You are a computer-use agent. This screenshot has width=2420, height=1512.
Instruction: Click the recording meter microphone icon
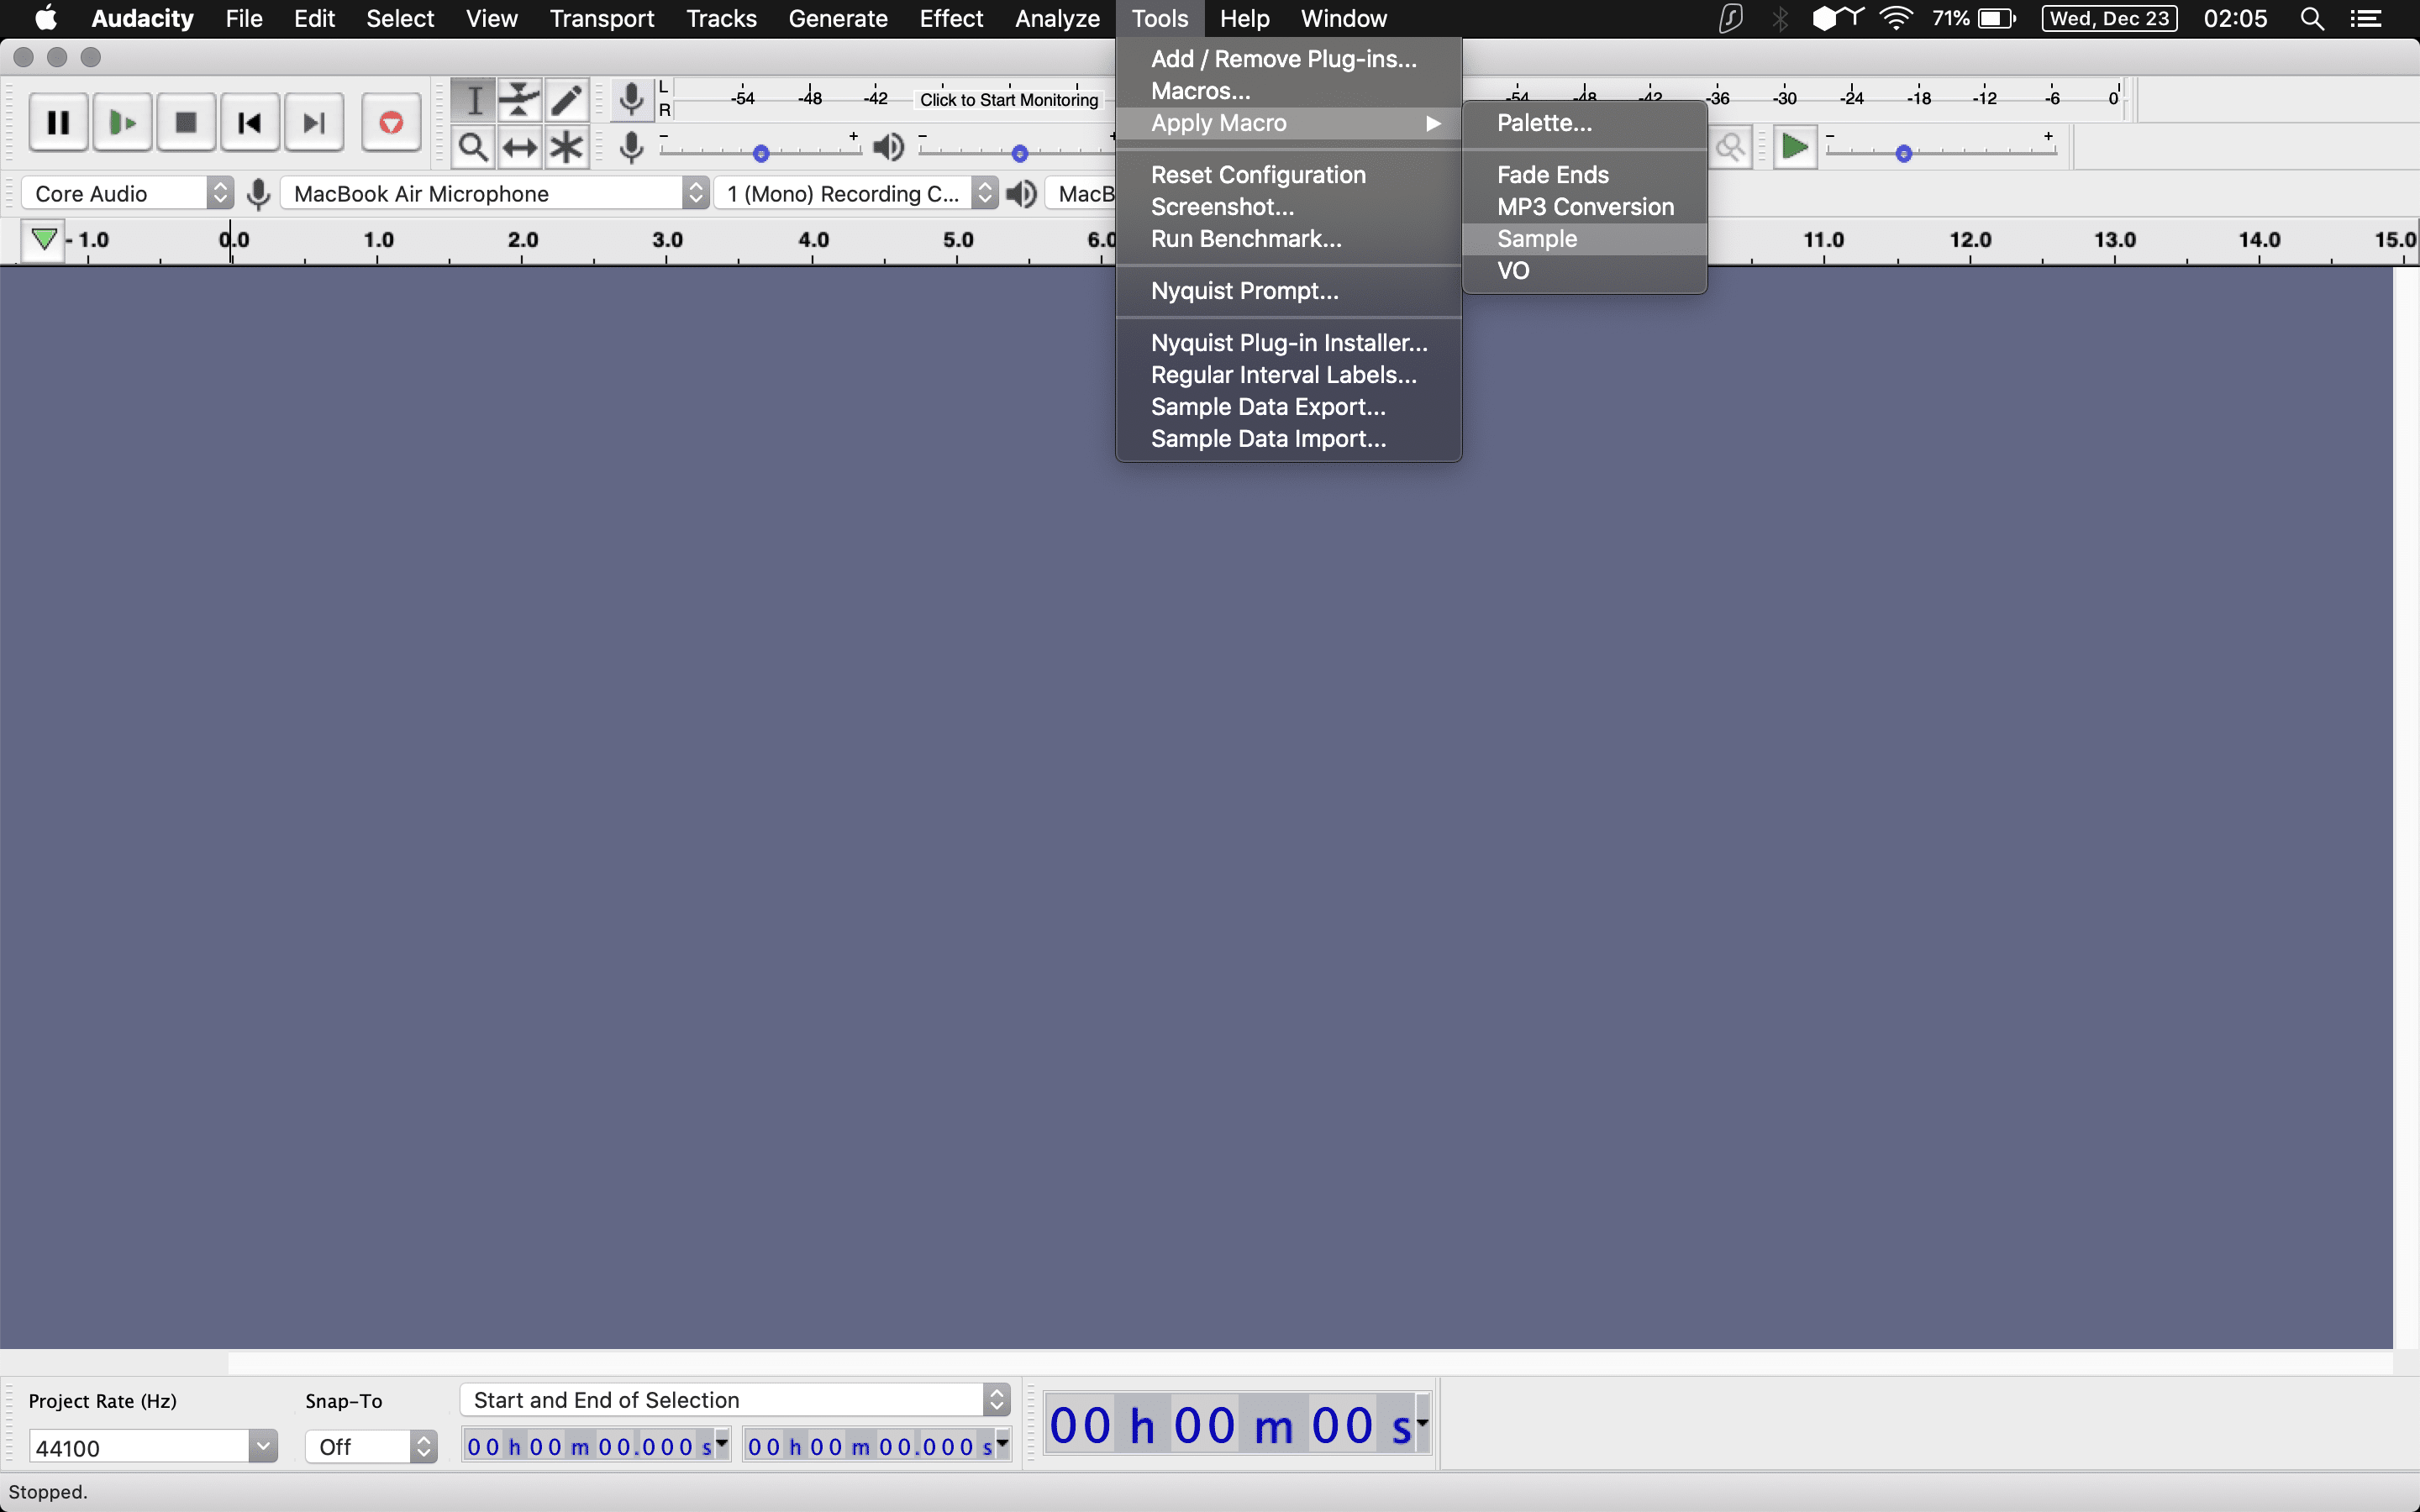632,99
